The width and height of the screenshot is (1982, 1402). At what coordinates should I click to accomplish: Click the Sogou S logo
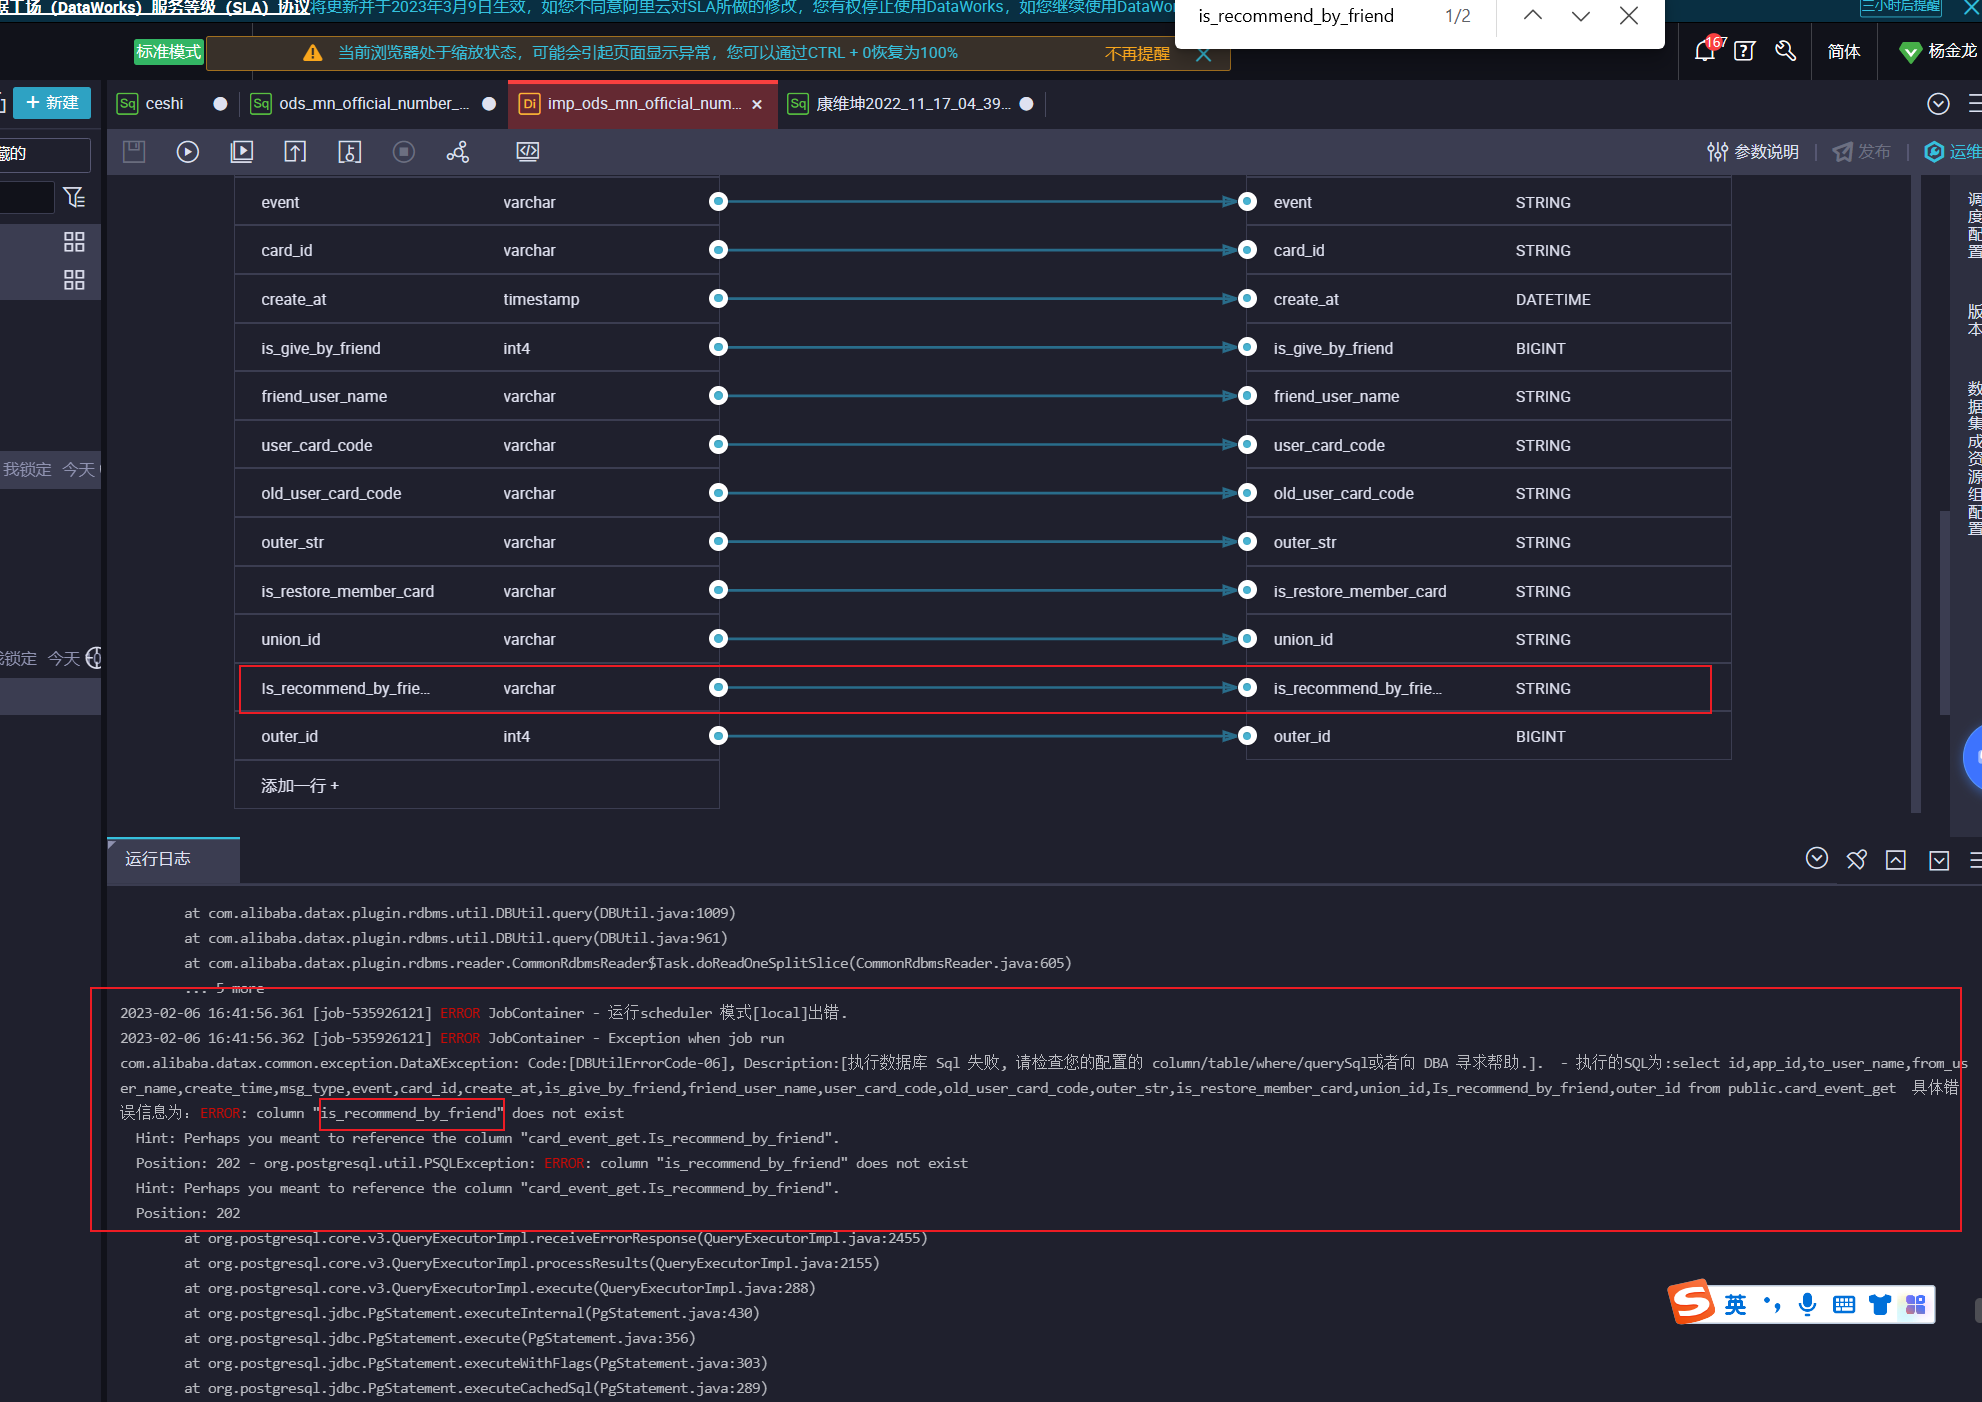[x=1692, y=1302]
